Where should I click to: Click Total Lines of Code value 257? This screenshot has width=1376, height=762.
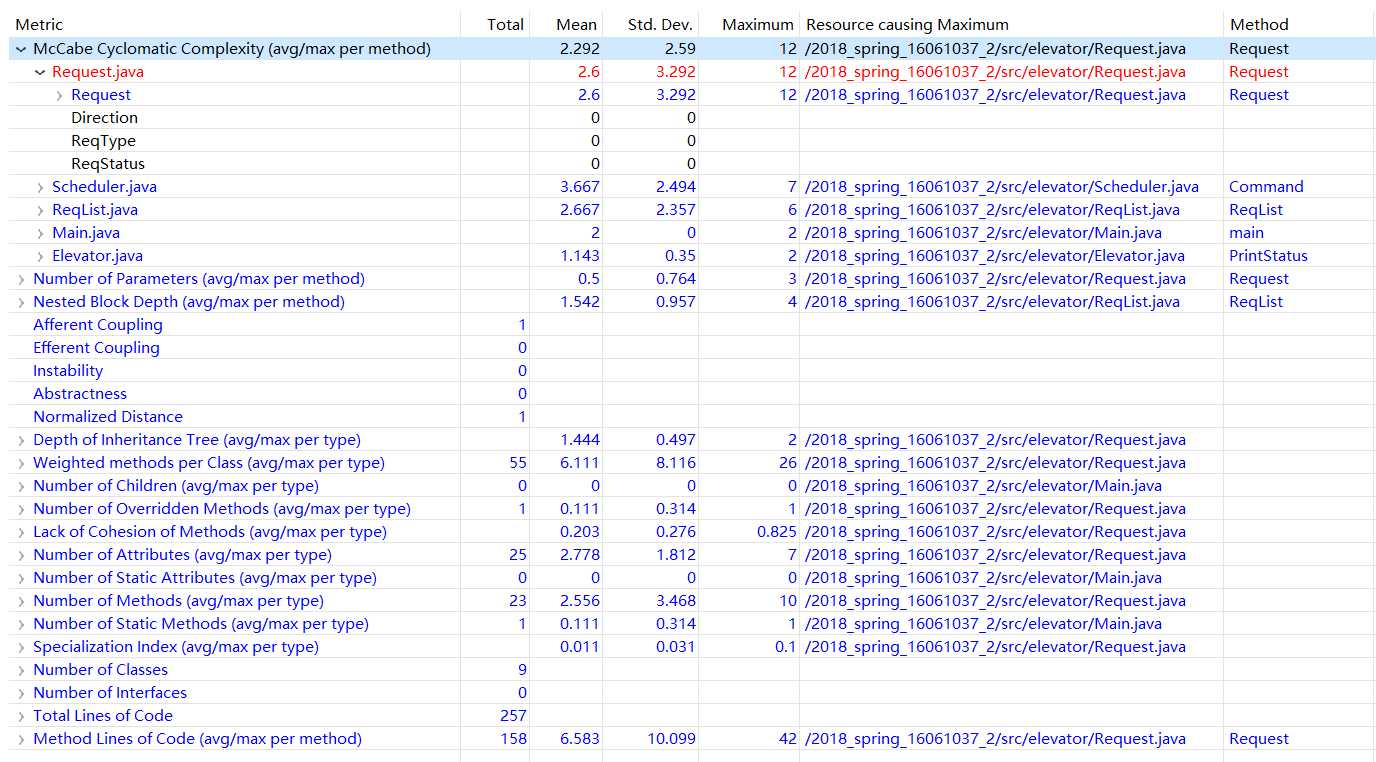513,716
